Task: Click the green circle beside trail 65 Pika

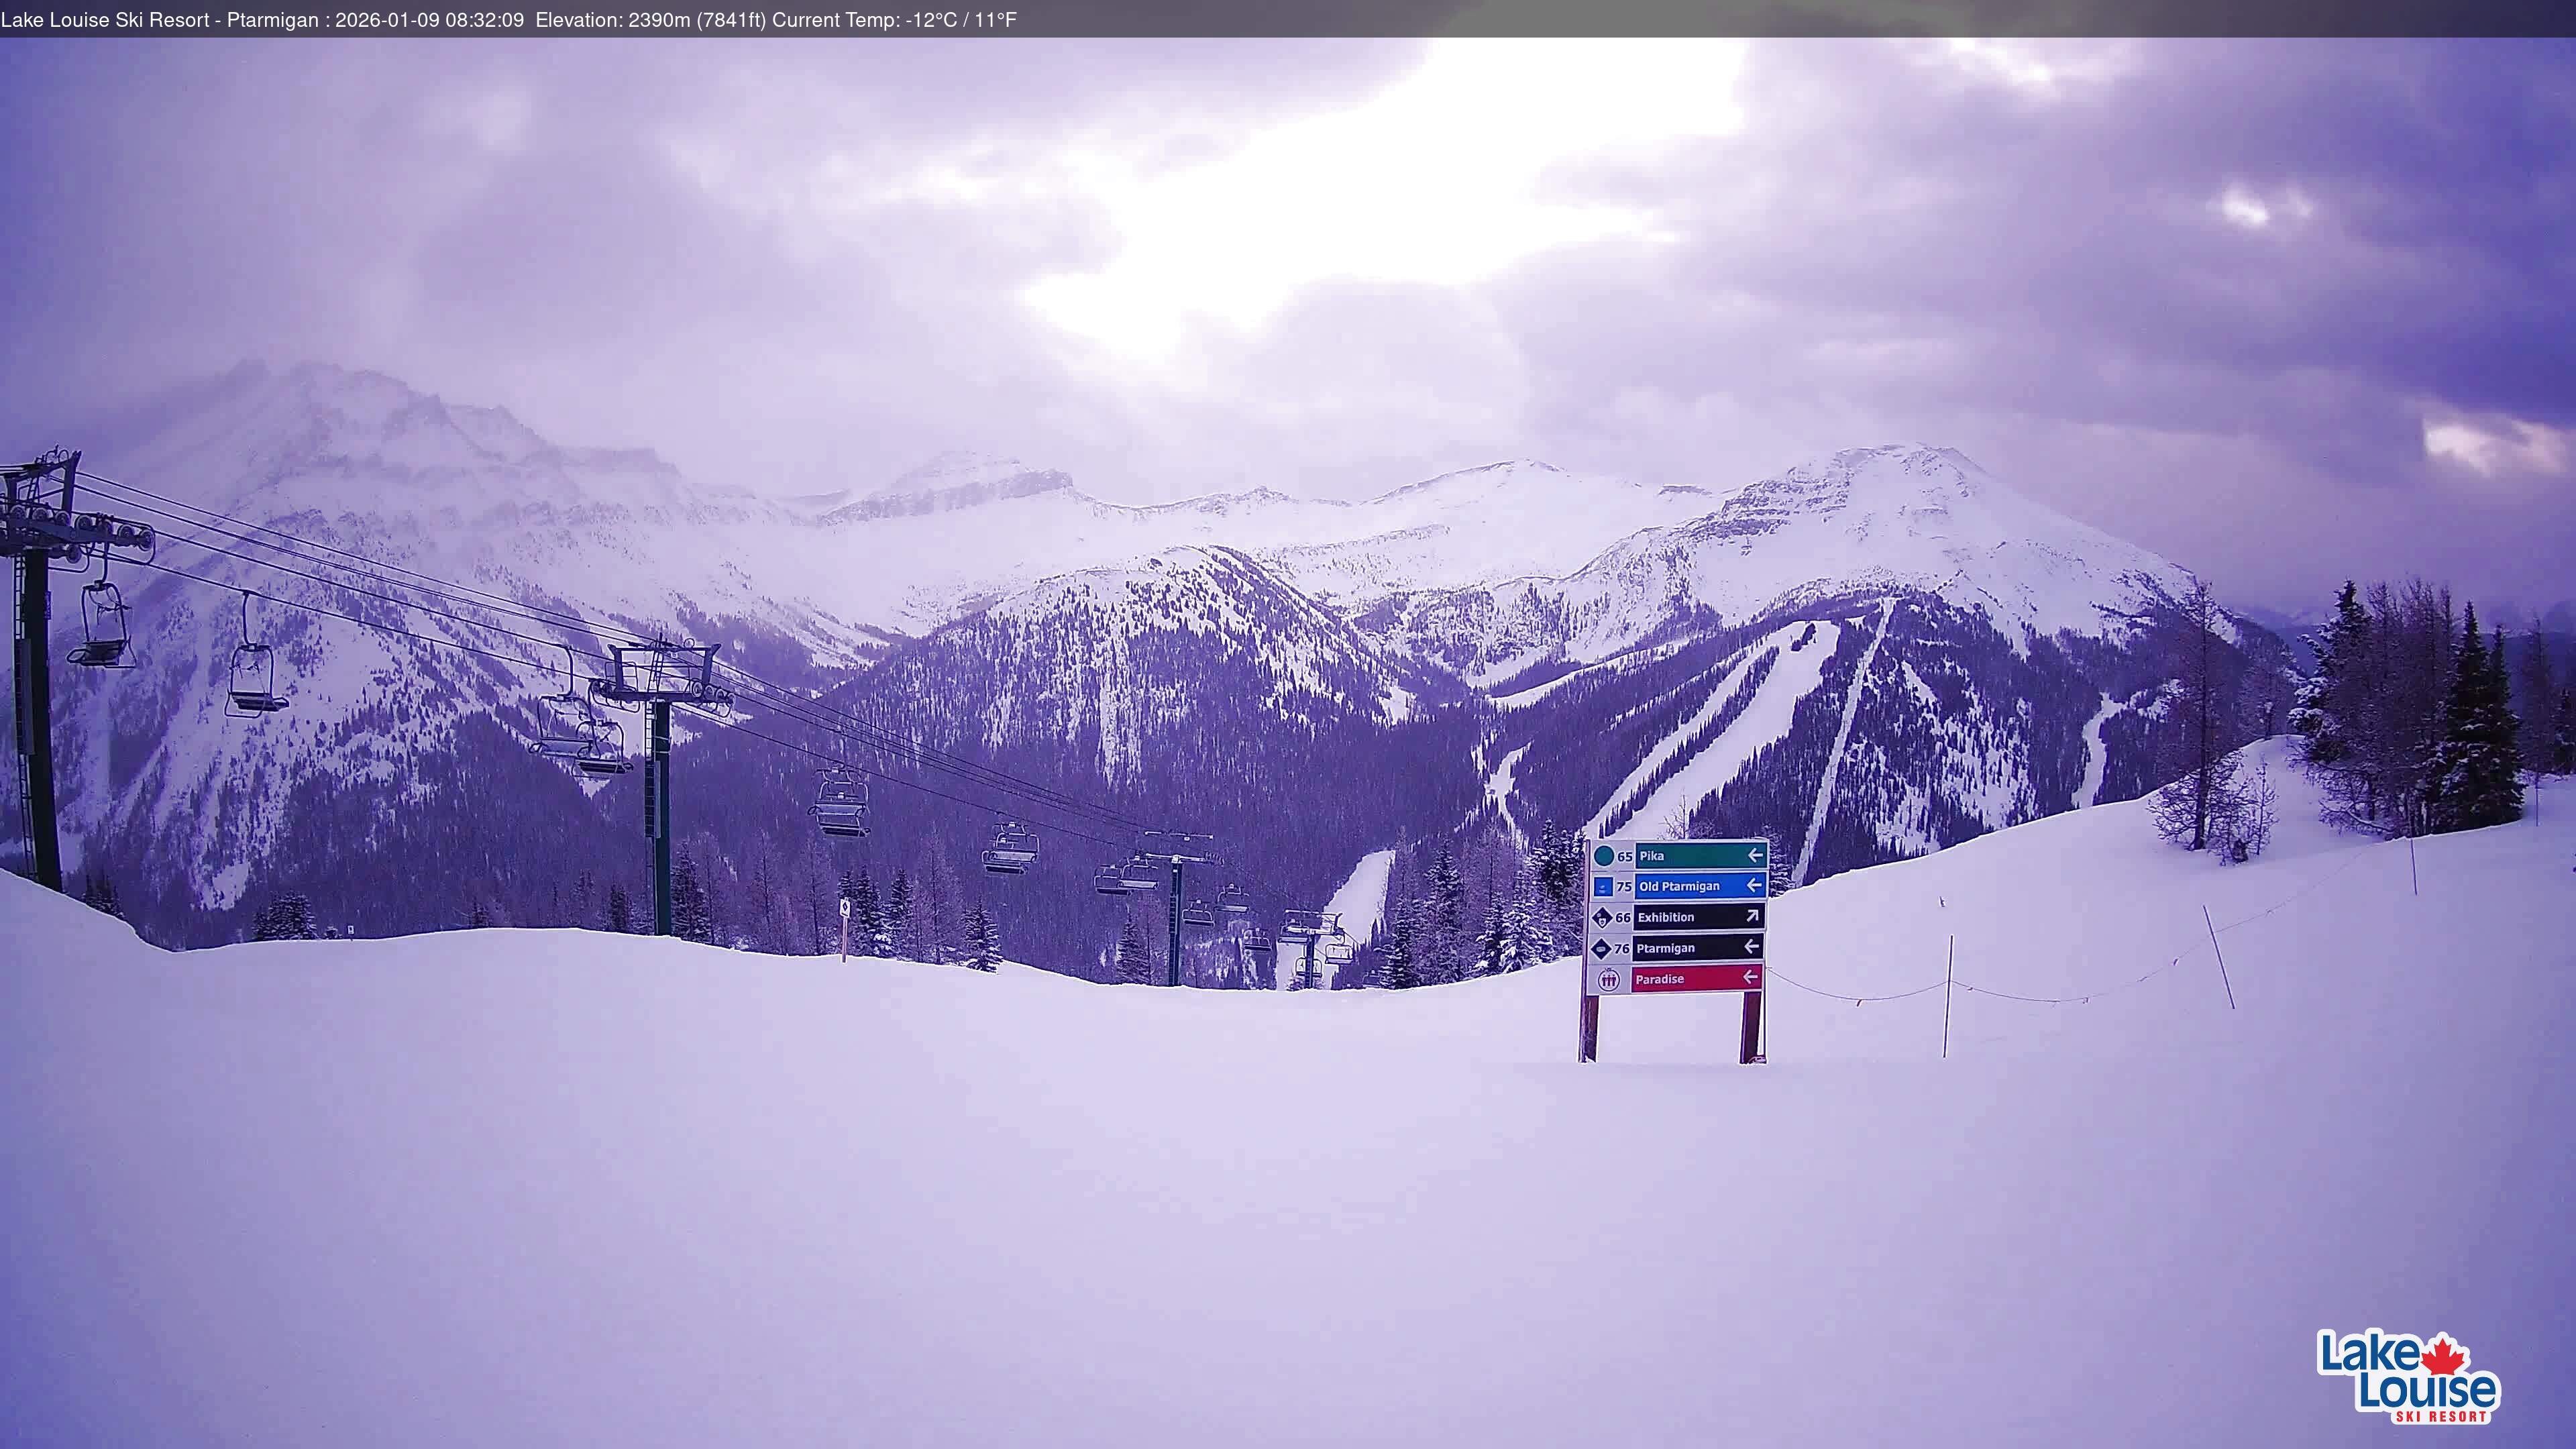Action: tap(1605, 857)
